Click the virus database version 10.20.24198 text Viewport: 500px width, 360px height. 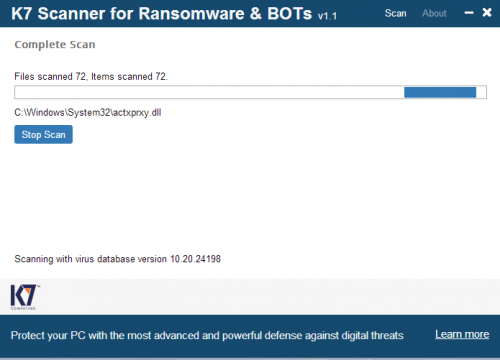pos(118,259)
